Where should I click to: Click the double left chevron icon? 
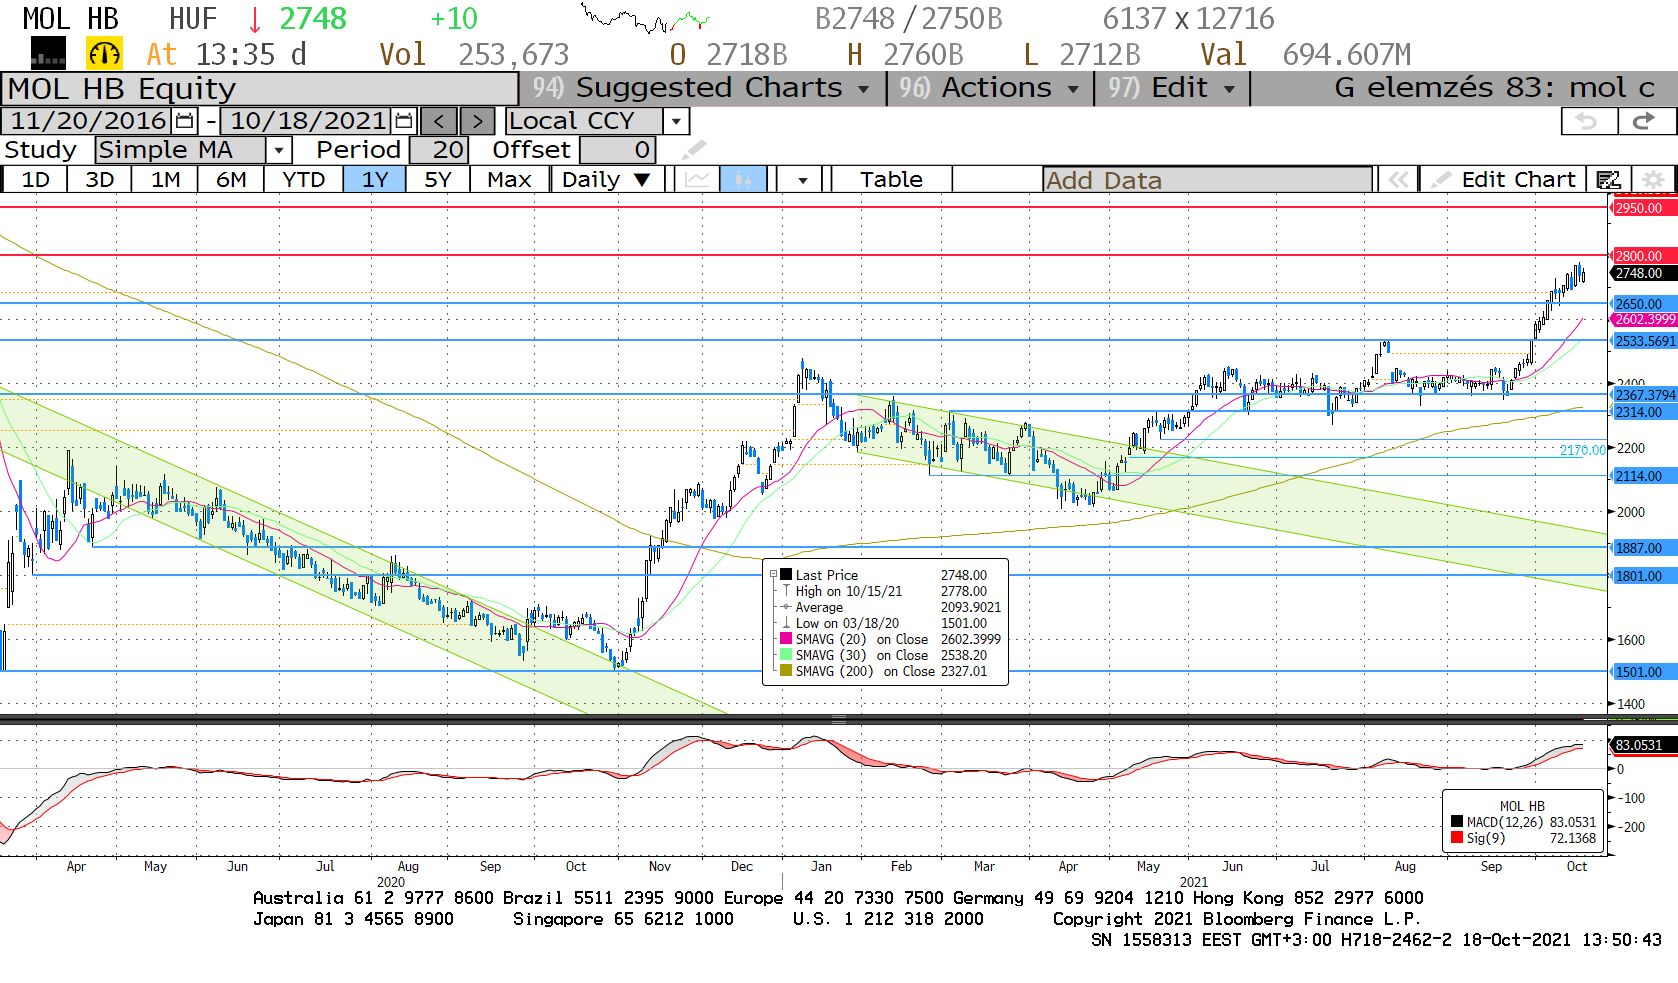click(x=1398, y=180)
